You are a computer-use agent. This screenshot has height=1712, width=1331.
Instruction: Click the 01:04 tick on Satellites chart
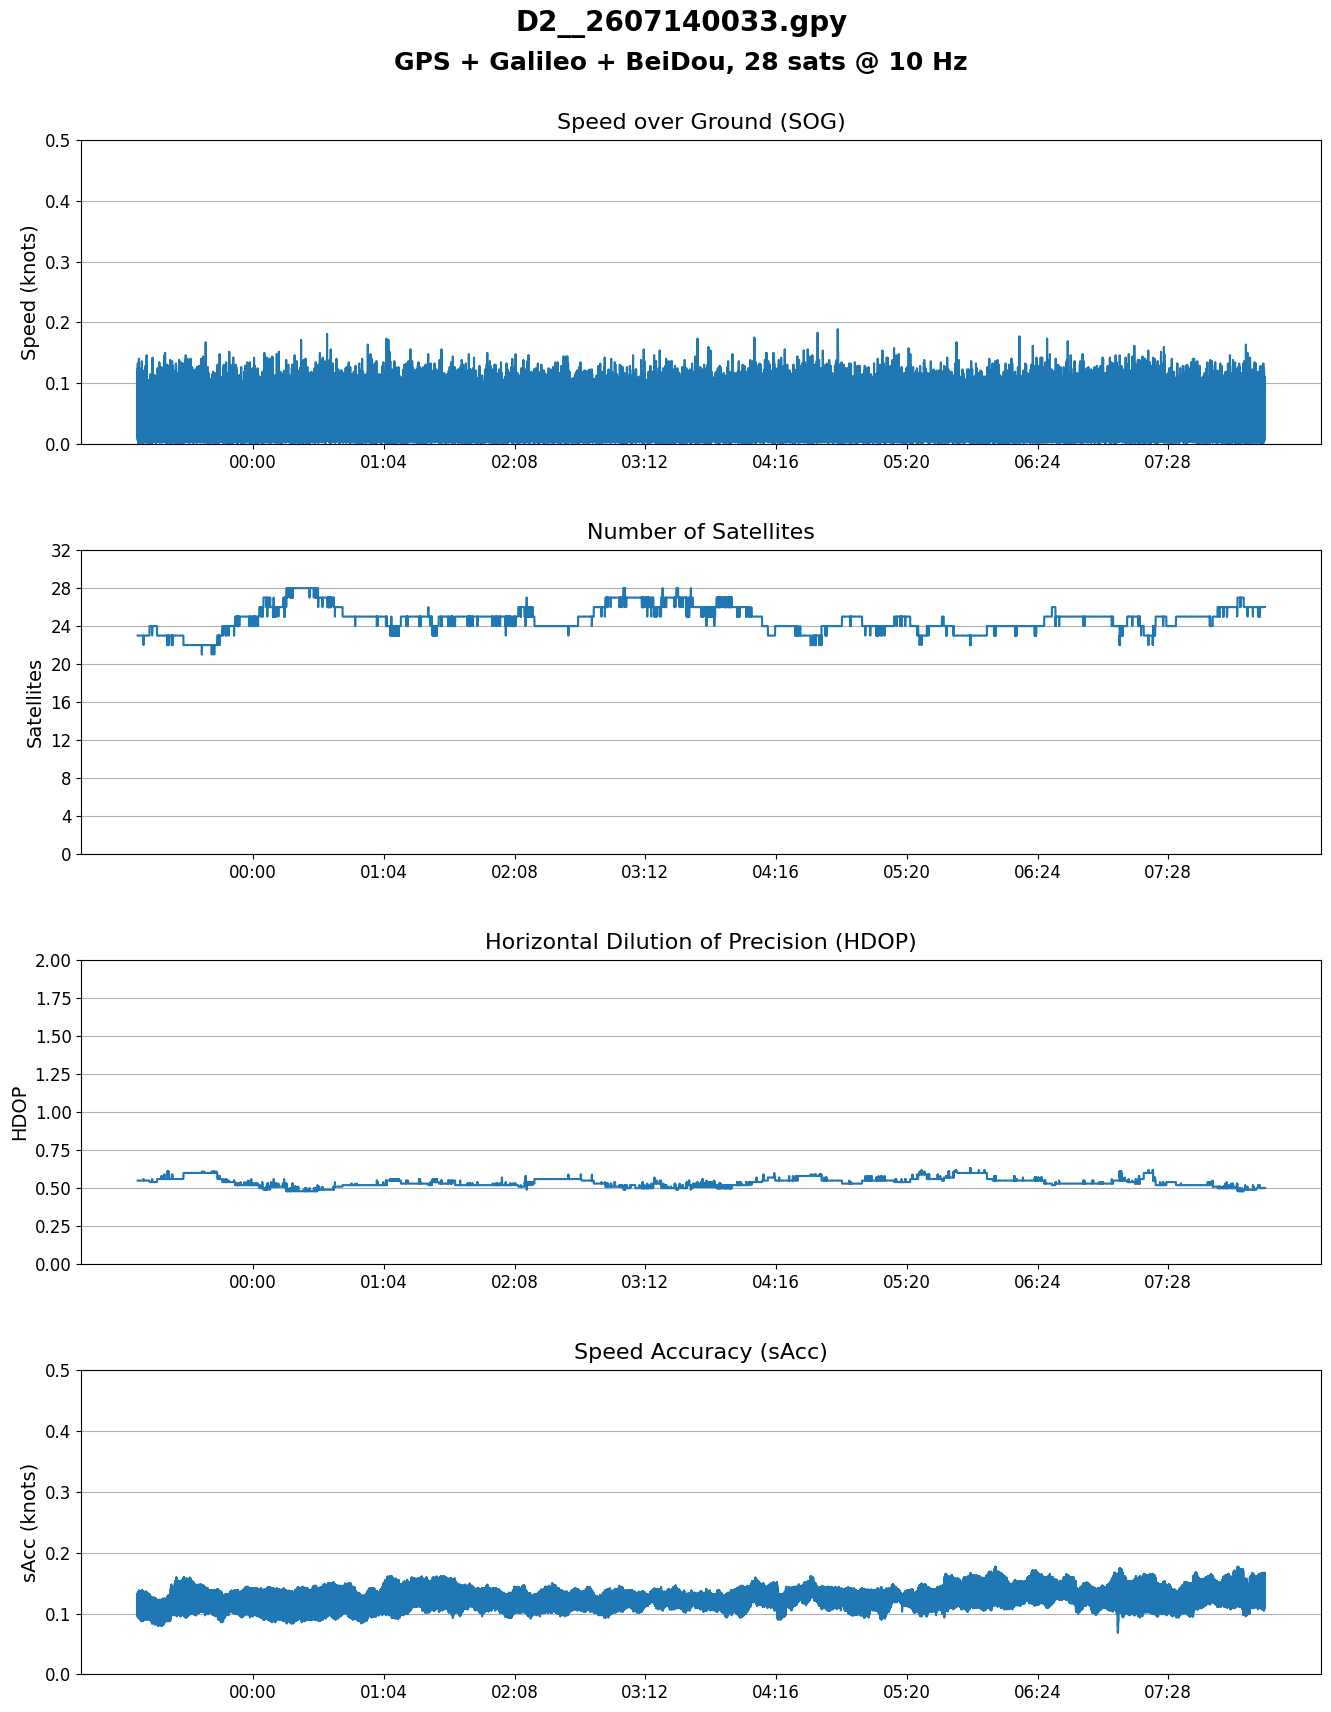pyautogui.click(x=384, y=872)
